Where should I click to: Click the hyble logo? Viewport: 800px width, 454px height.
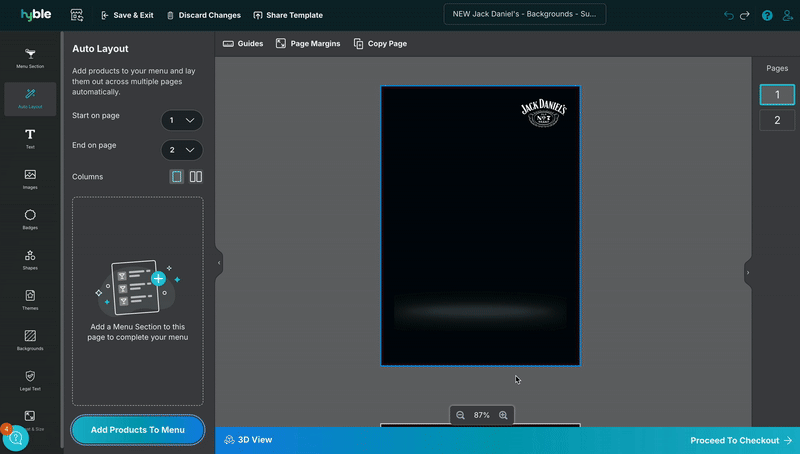tap(36, 15)
